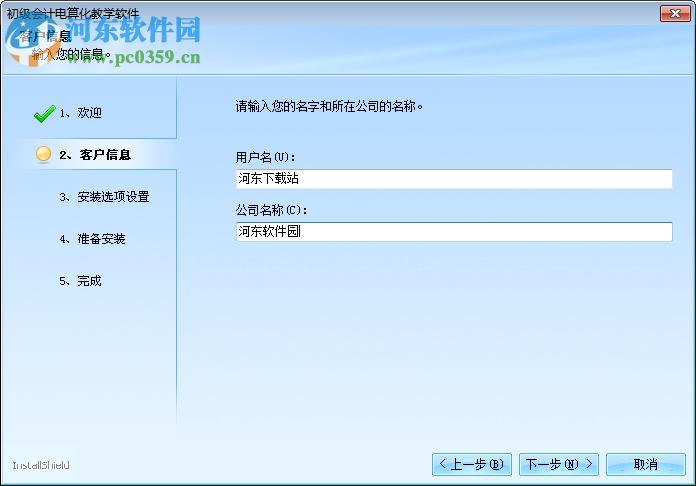Close the installer window
Screen dimensions: 696x486
[x=675, y=14]
